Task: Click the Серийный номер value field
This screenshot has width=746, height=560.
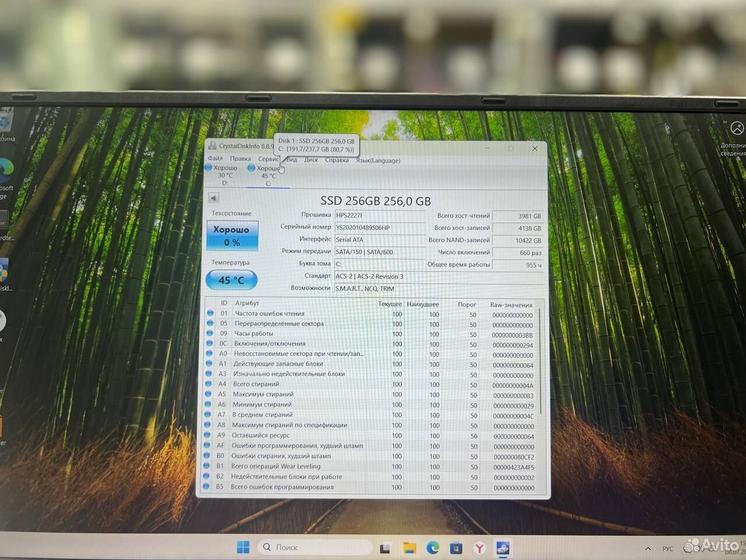Action: 379,228
